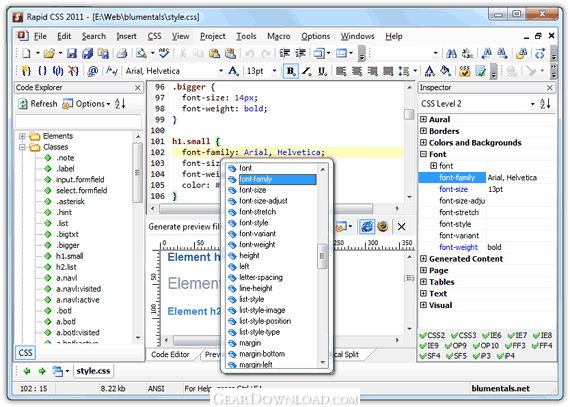Viewport: 570px width, 407px height.
Task: Navigate forward with the green right arrow
Action: pos(42,371)
